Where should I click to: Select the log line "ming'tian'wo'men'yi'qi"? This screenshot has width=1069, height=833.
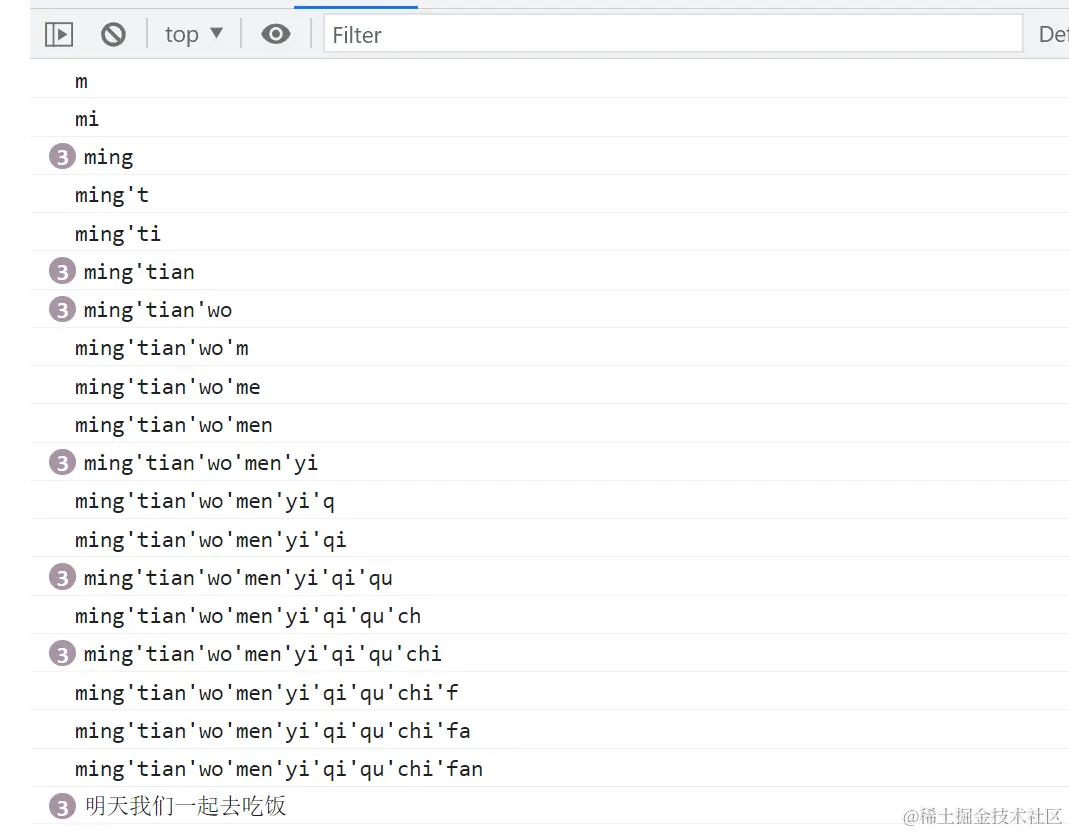click(x=211, y=541)
